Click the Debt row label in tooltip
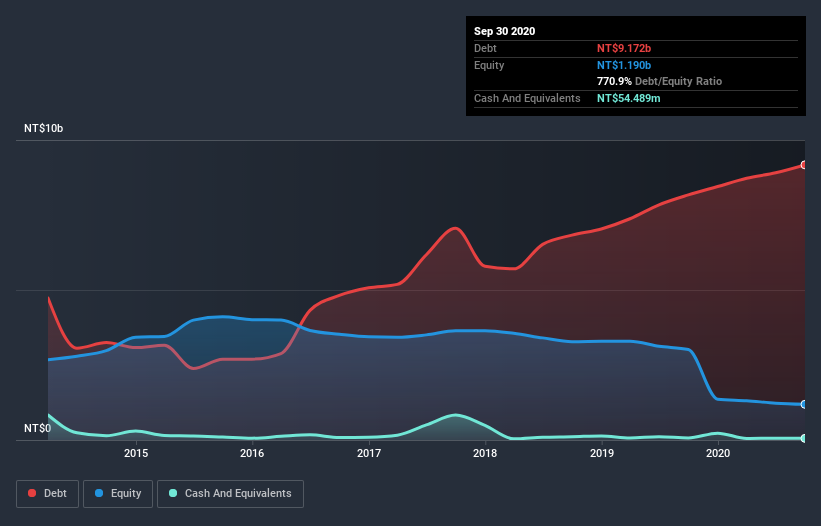The width and height of the screenshot is (821, 526). coord(485,48)
